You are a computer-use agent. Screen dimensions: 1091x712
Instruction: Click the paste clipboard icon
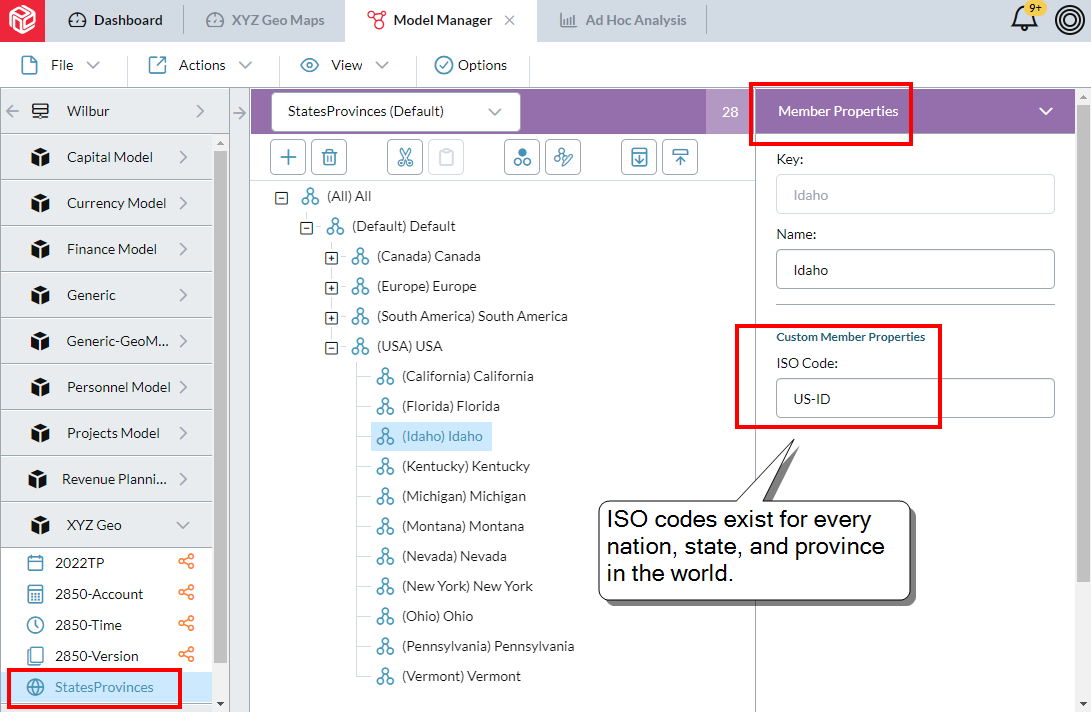[x=446, y=157]
